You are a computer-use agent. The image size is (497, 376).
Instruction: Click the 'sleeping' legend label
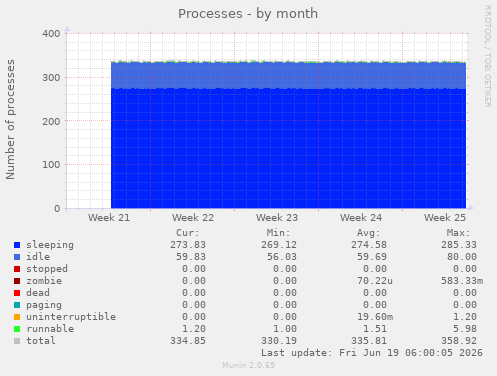[x=50, y=245]
